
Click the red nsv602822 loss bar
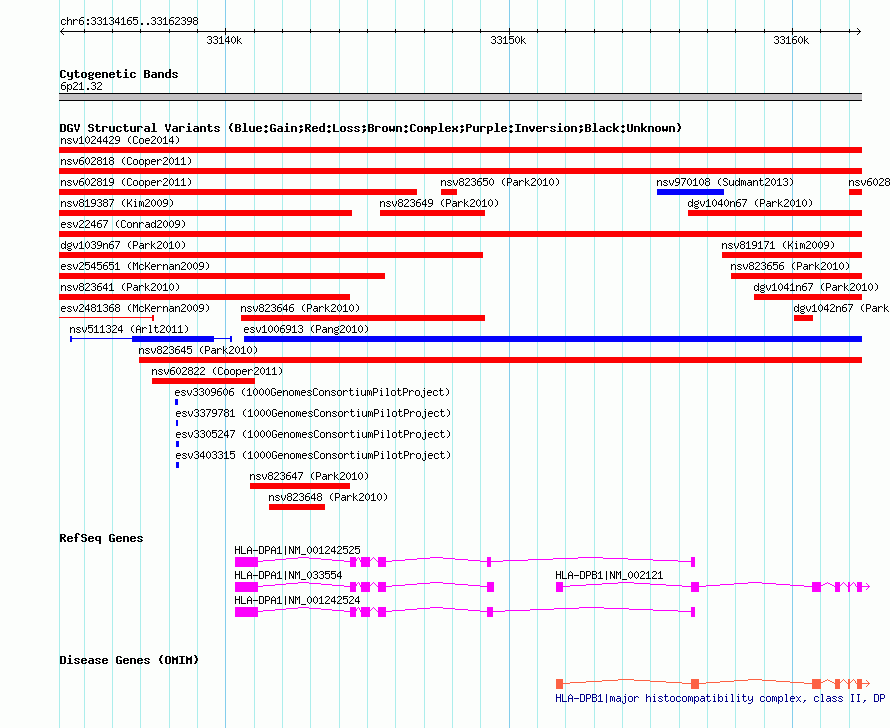click(203, 381)
